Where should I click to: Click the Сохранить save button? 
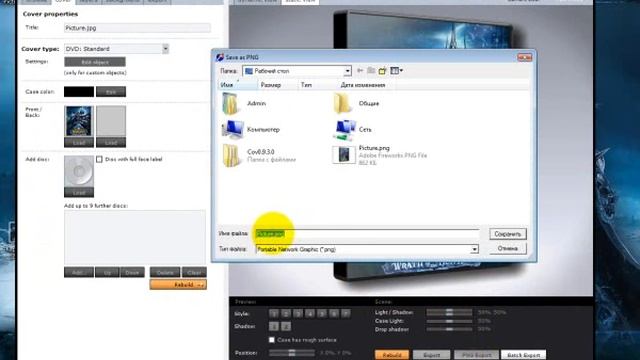(508, 234)
